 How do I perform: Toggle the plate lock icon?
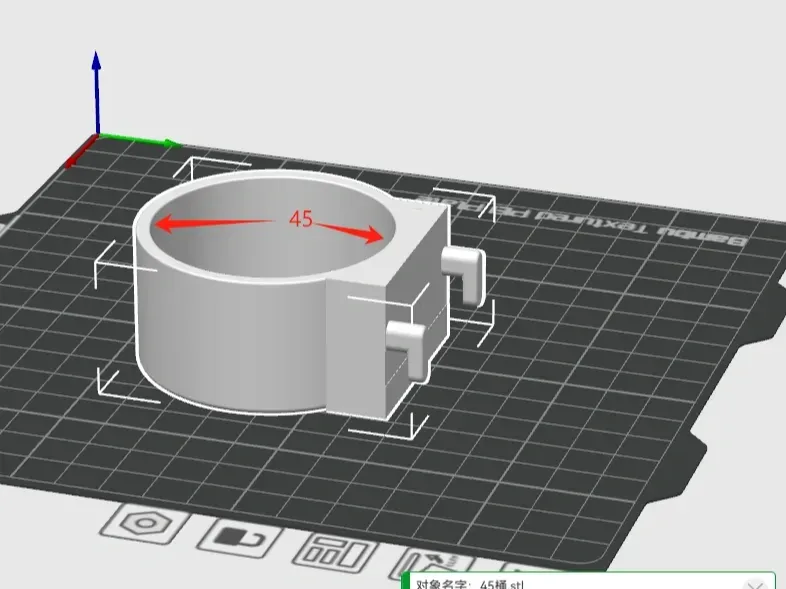240,539
